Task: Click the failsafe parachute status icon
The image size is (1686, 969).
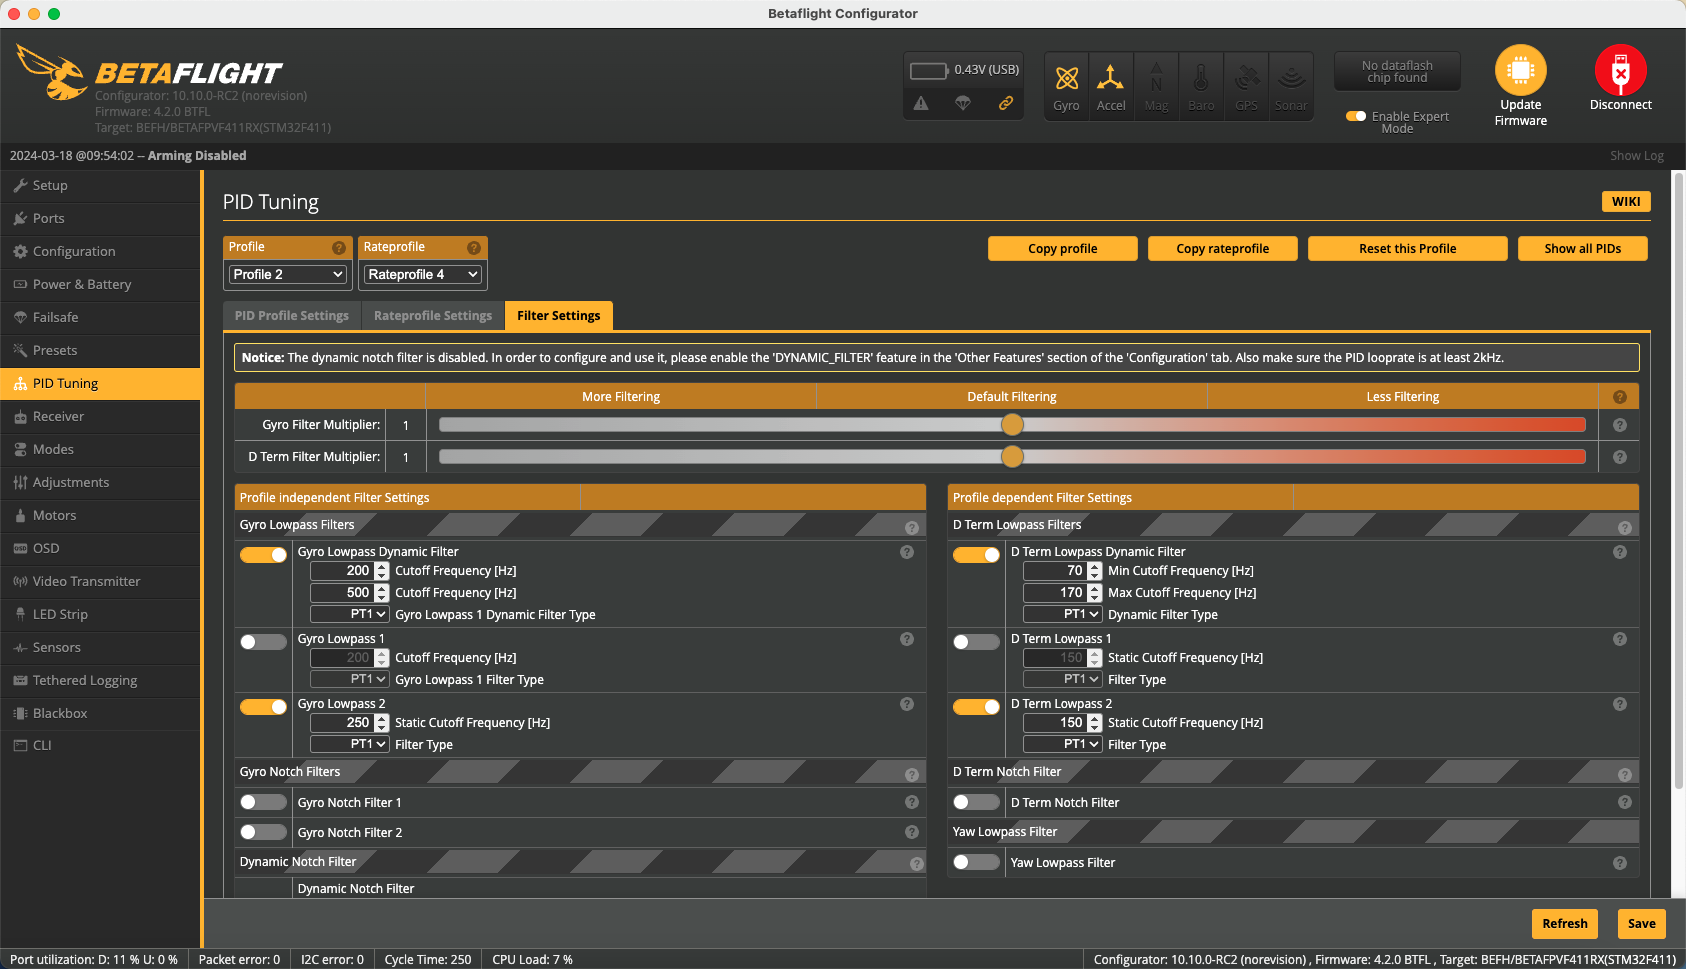Action: (963, 103)
